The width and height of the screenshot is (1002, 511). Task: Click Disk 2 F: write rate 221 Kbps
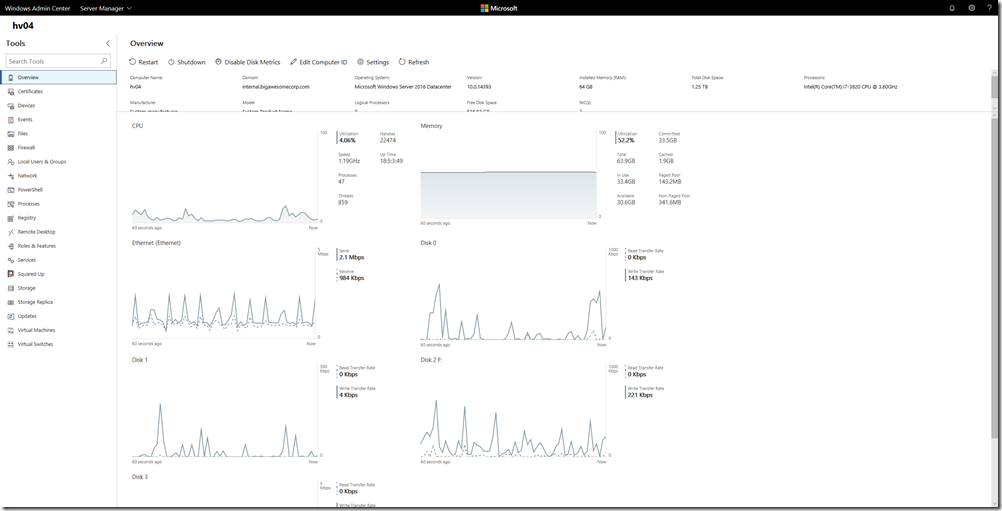point(640,395)
